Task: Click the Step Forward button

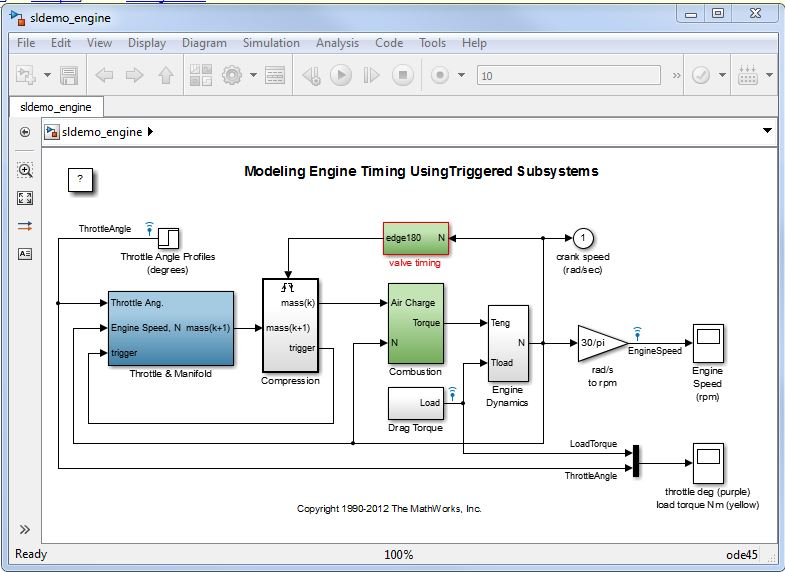Action: coord(371,75)
